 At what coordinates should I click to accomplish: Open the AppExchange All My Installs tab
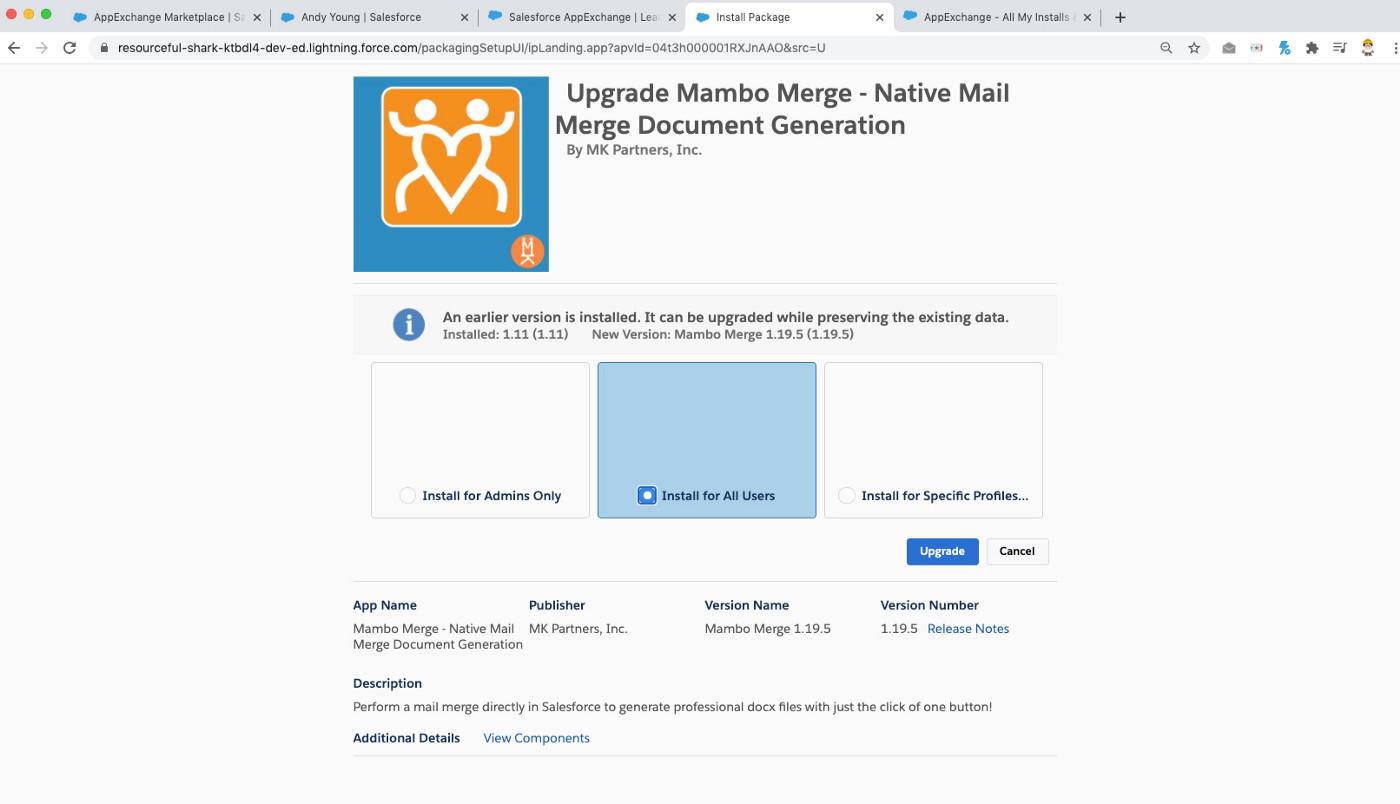(997, 17)
